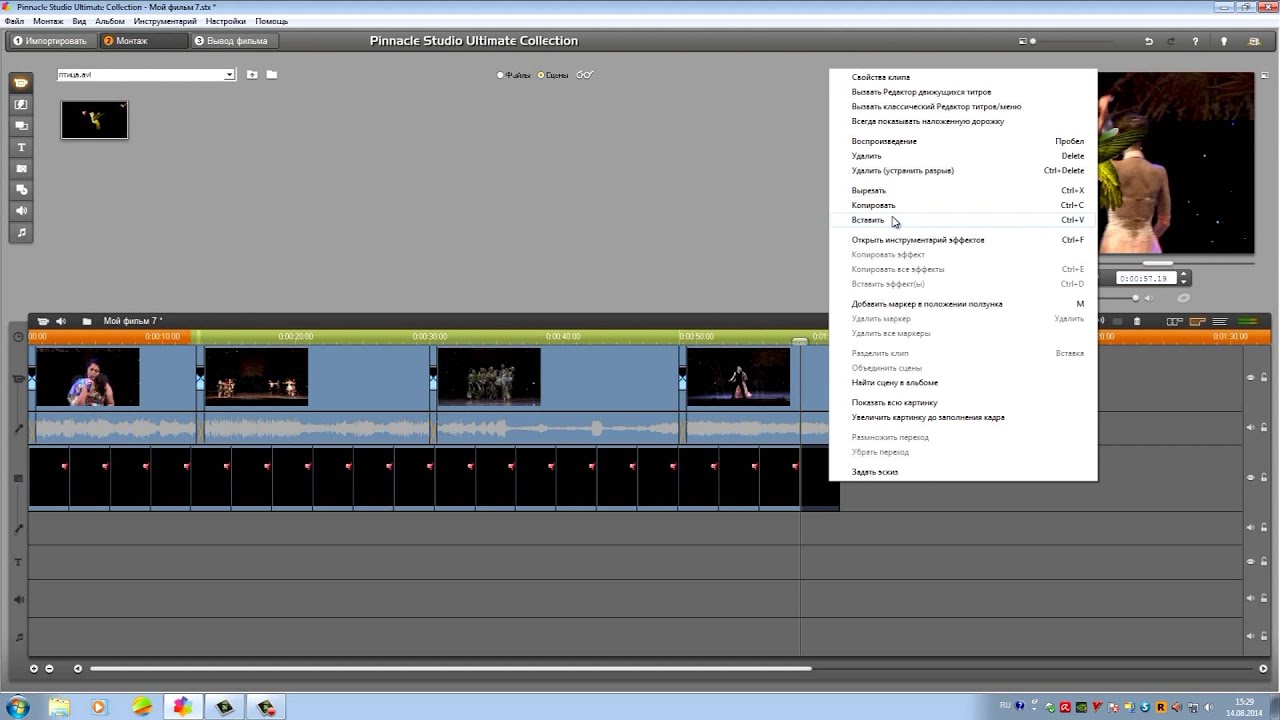This screenshot has width=1280, height=720.
Task: Click the glasses view icon next to Сцены
Action: point(585,75)
